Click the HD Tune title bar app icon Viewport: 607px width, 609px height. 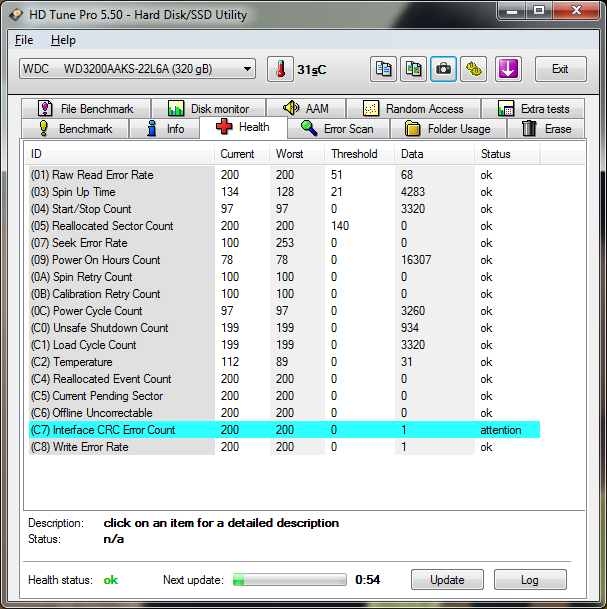coord(17,15)
